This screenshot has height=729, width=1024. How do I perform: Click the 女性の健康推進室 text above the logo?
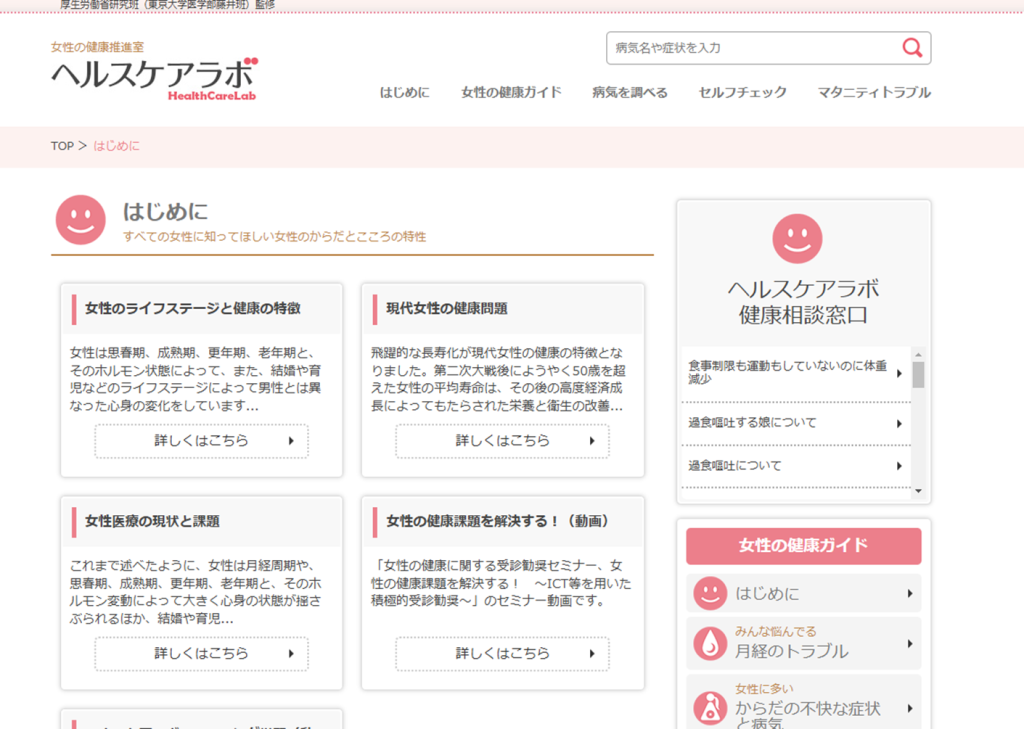coord(97,47)
